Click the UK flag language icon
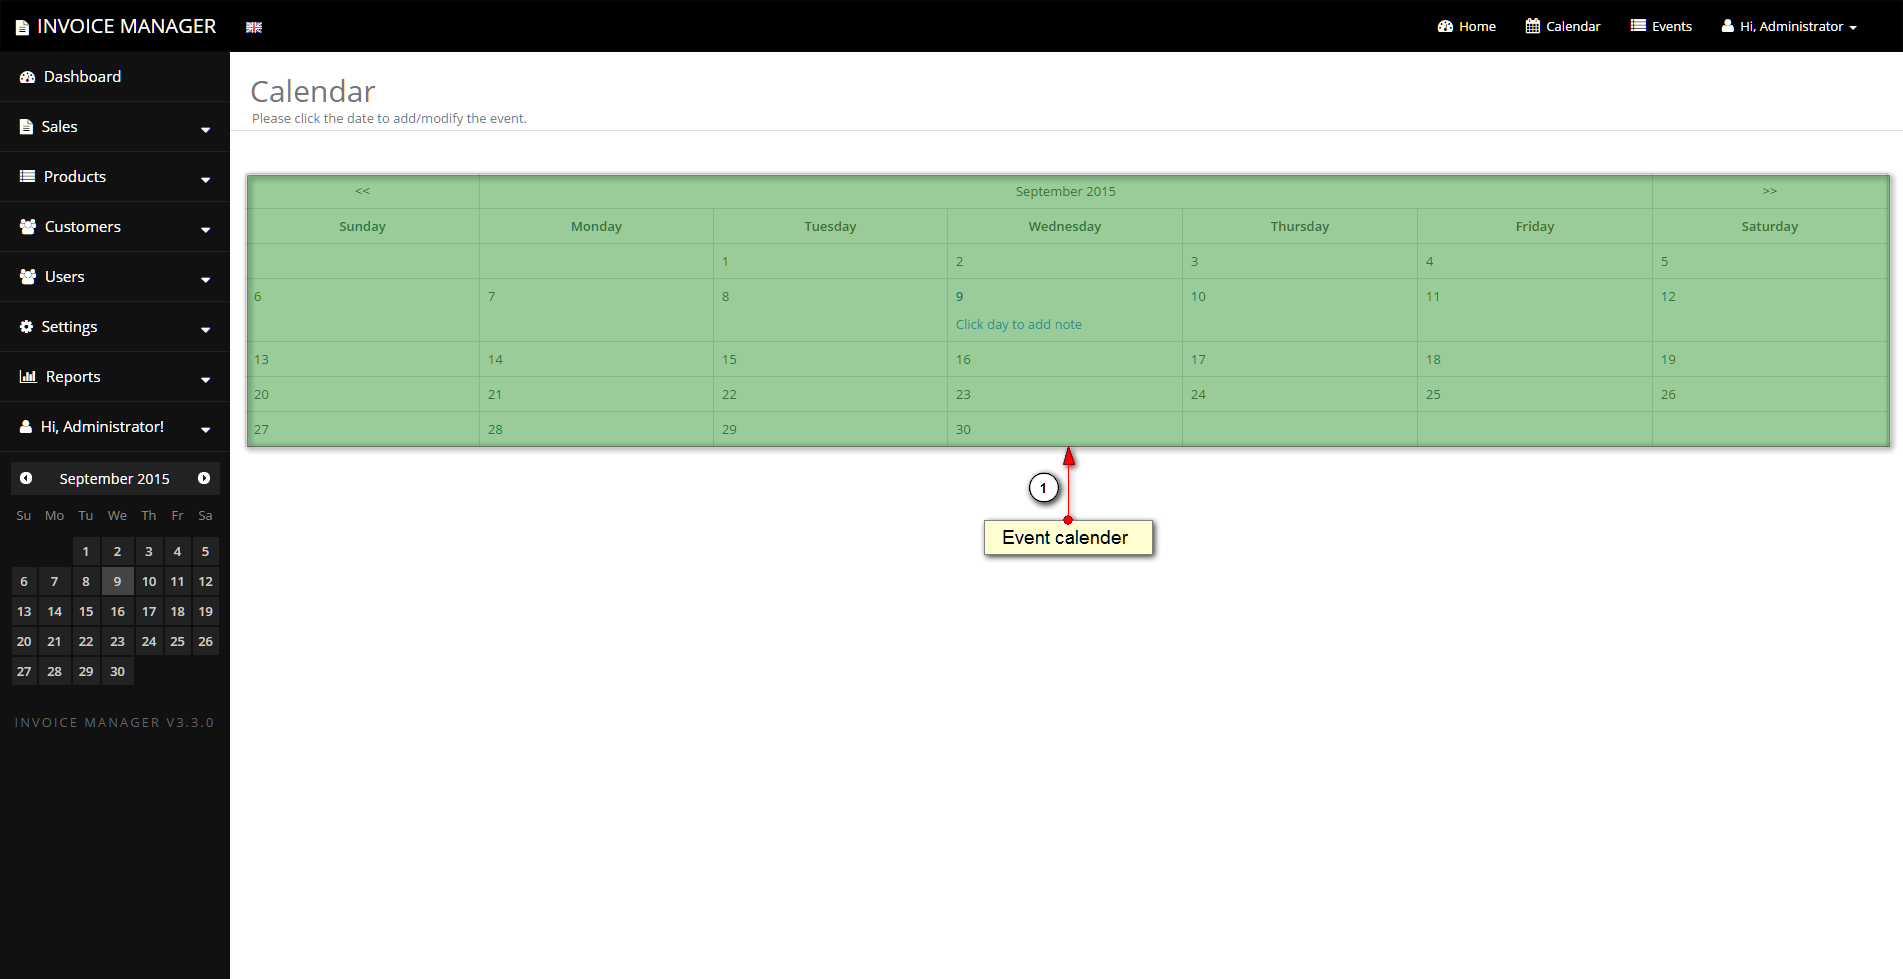This screenshot has width=1903, height=979. [x=254, y=27]
